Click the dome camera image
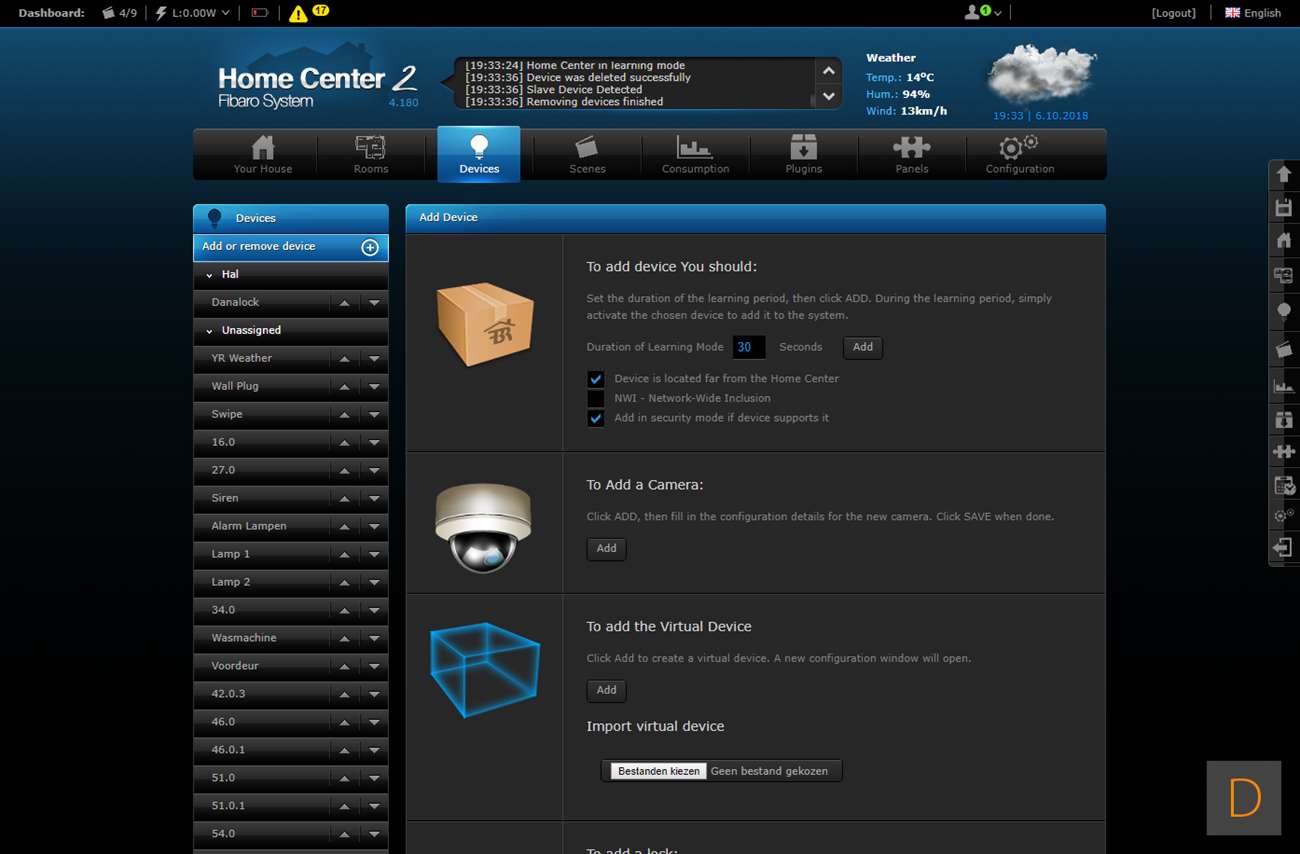The width and height of the screenshot is (1300, 854). (483, 527)
